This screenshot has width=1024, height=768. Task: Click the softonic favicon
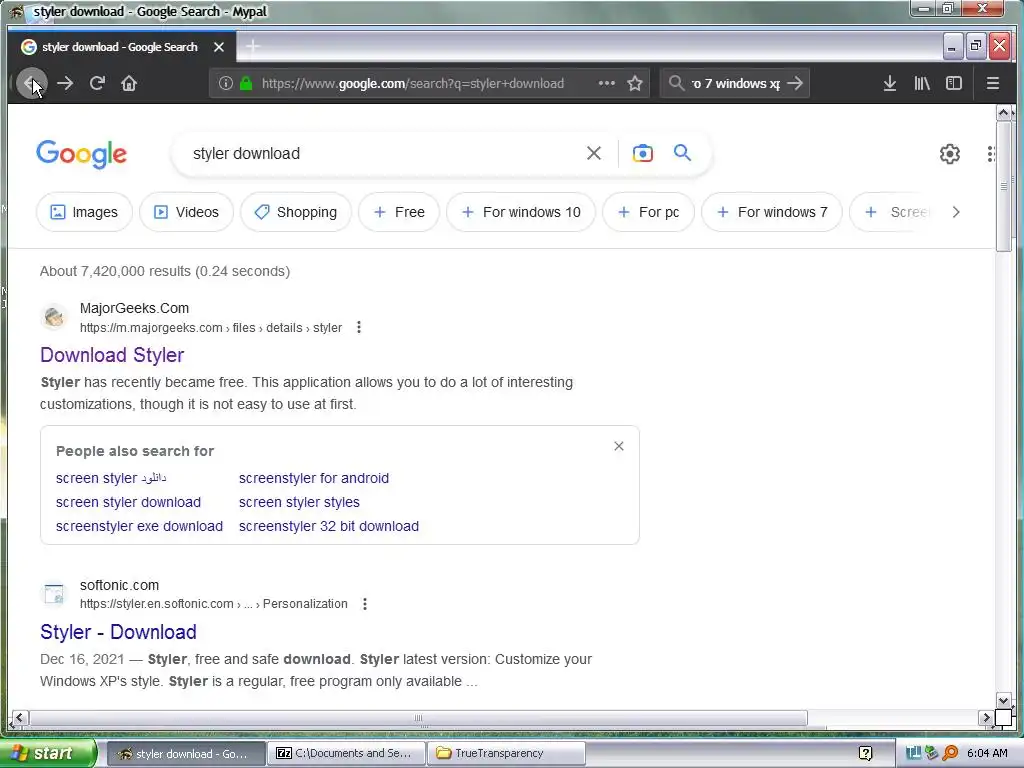point(54,594)
